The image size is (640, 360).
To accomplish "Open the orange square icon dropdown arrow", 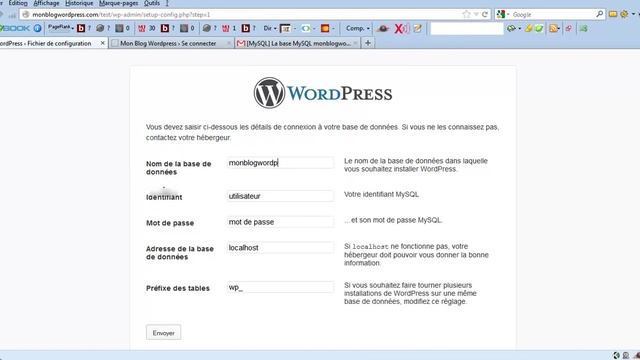I will pyautogui.click(x=333, y=29).
